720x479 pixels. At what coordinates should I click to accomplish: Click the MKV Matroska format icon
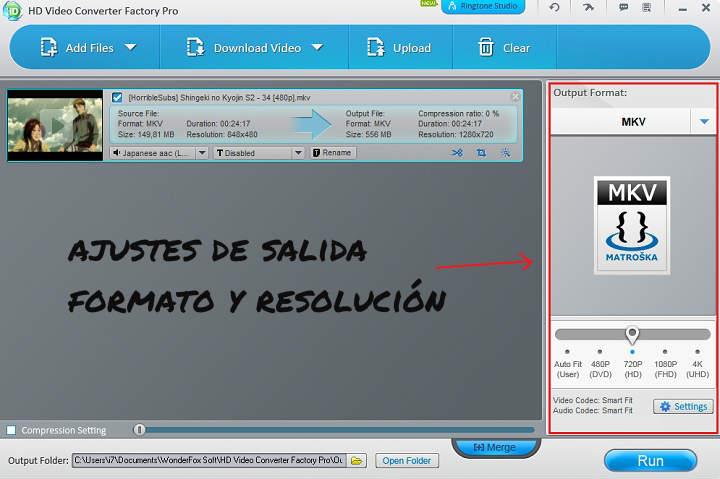pyautogui.click(x=631, y=225)
